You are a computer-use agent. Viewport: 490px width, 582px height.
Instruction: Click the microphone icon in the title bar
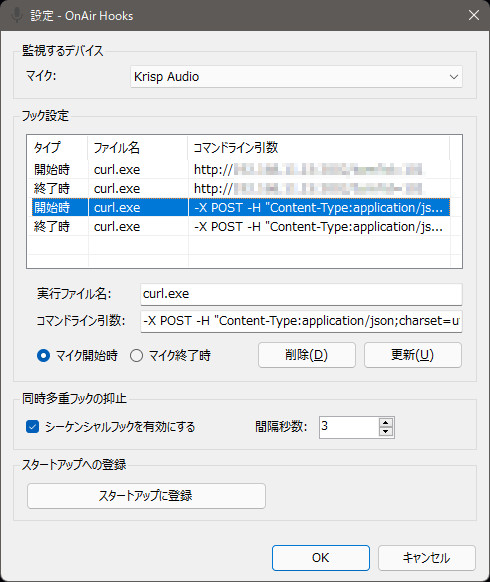pos(16,15)
